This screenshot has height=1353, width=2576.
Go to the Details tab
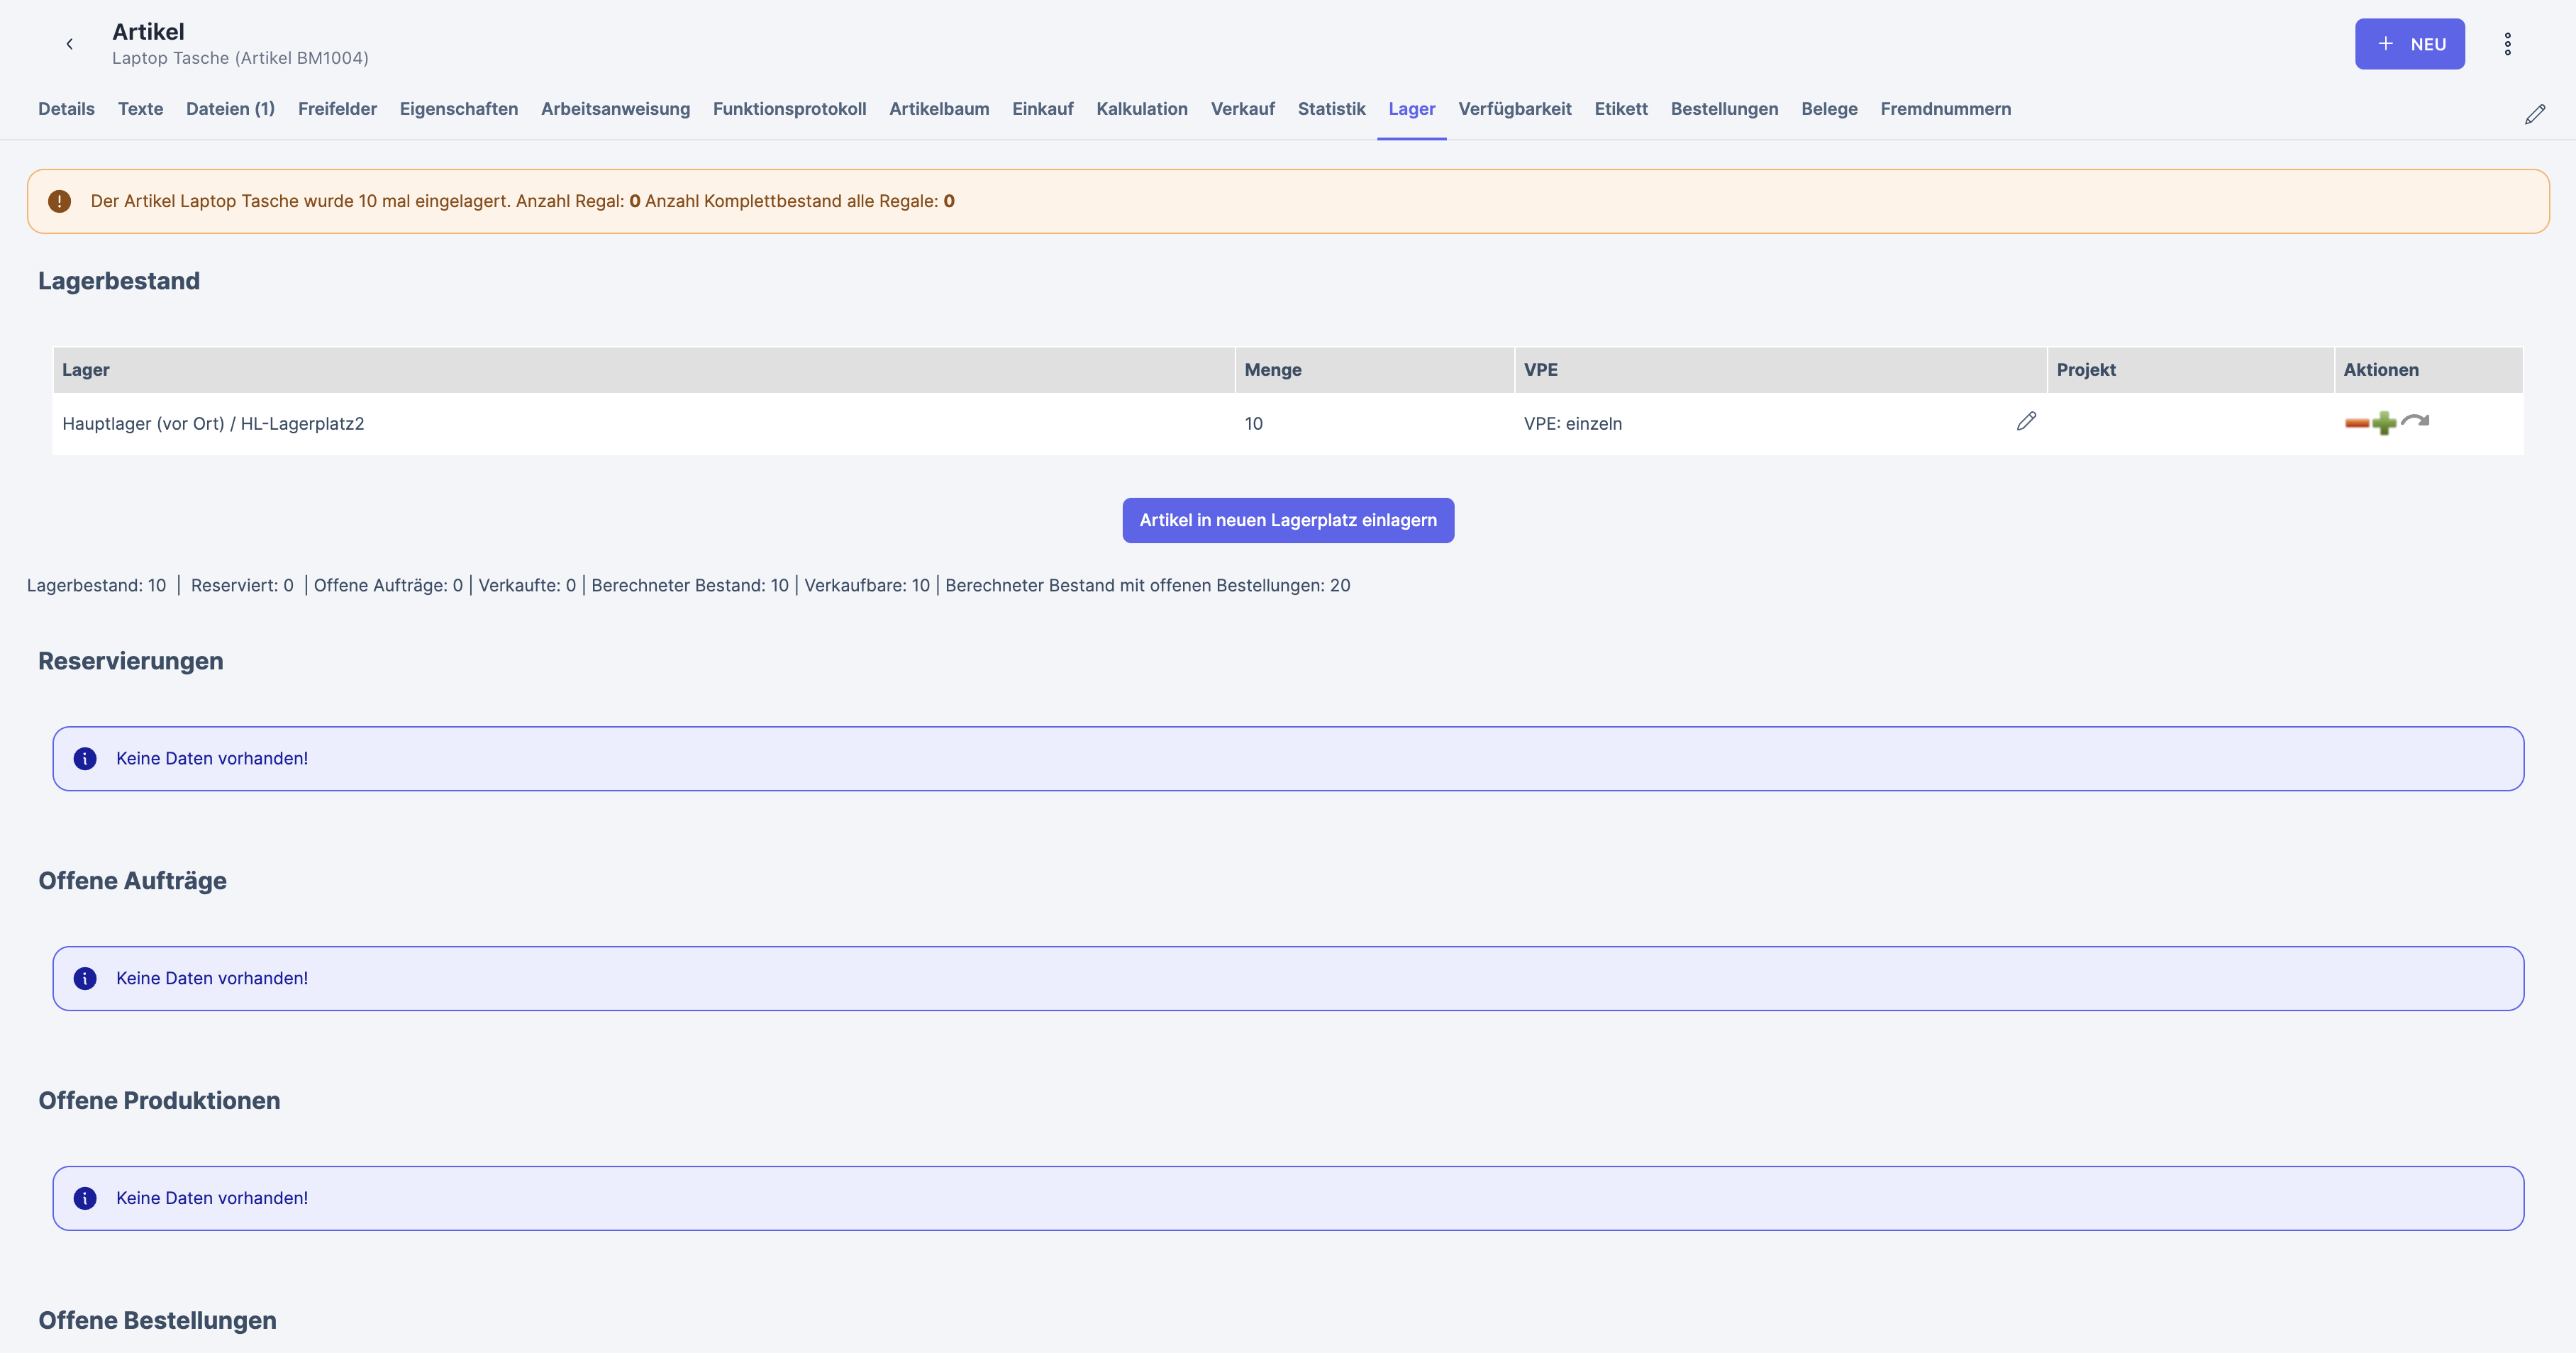click(x=66, y=109)
